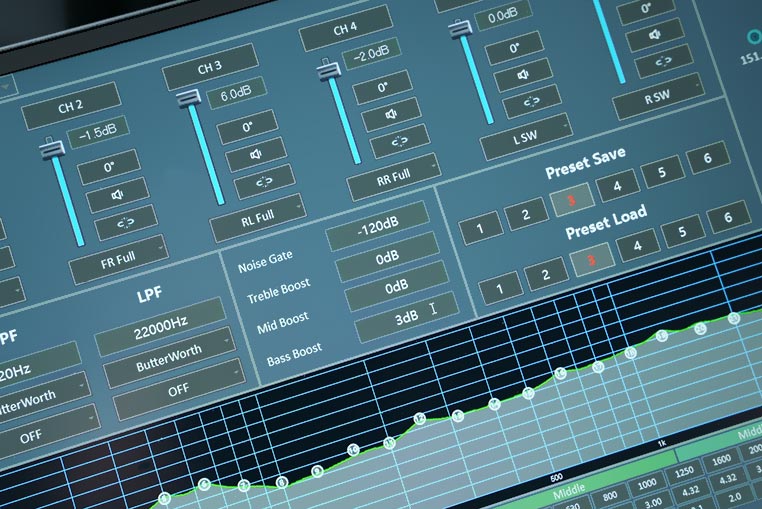Mute the R SW channel speaker icon

coord(655,35)
